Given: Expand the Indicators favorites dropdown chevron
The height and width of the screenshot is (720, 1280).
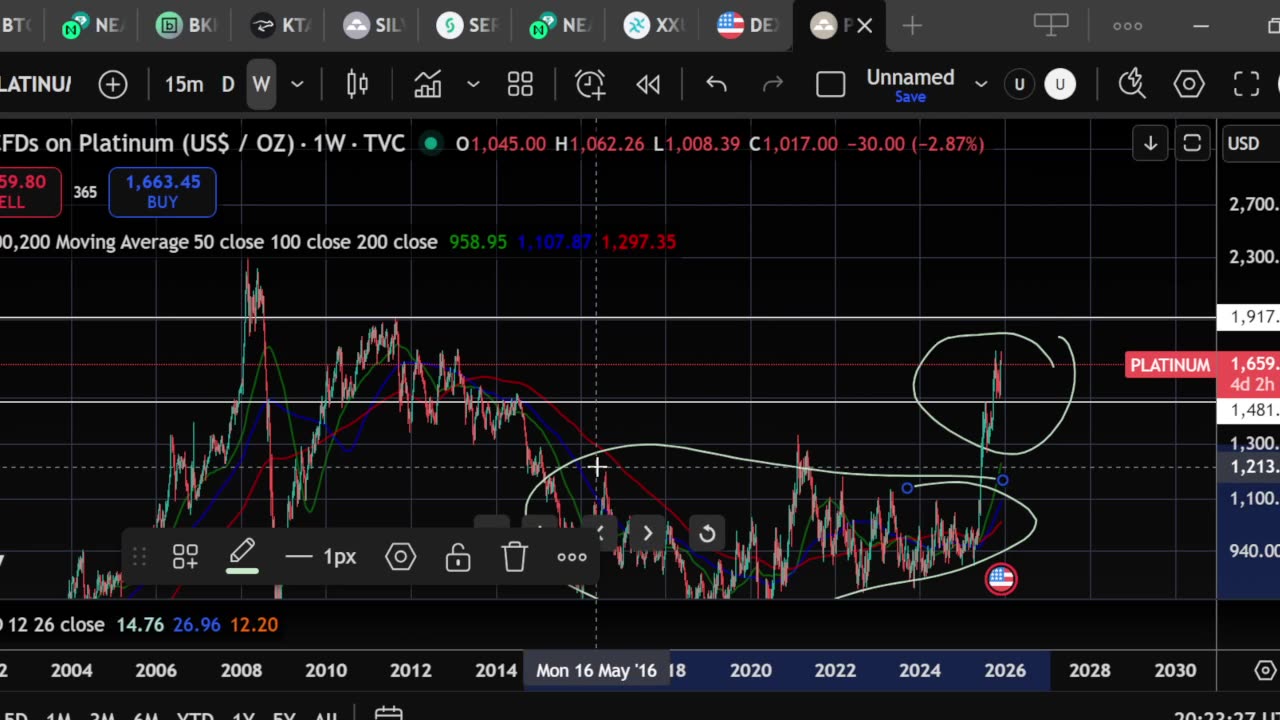Looking at the screenshot, I should [x=473, y=85].
